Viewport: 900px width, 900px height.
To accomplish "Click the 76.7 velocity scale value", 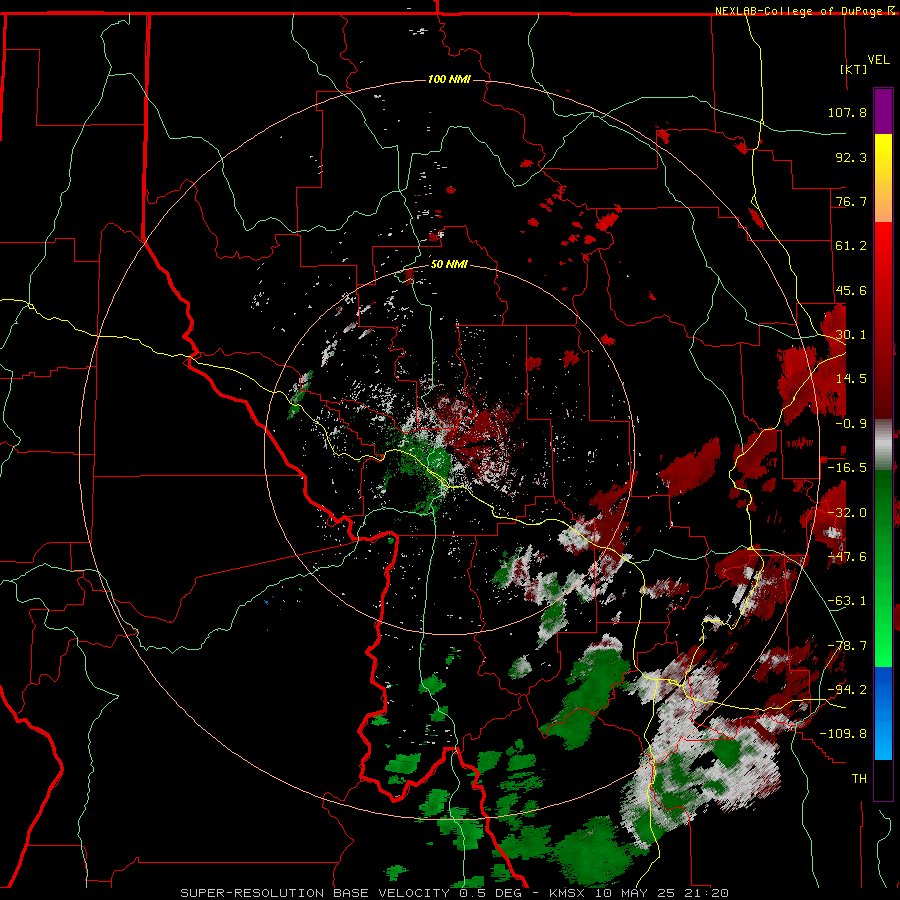I will pos(851,201).
